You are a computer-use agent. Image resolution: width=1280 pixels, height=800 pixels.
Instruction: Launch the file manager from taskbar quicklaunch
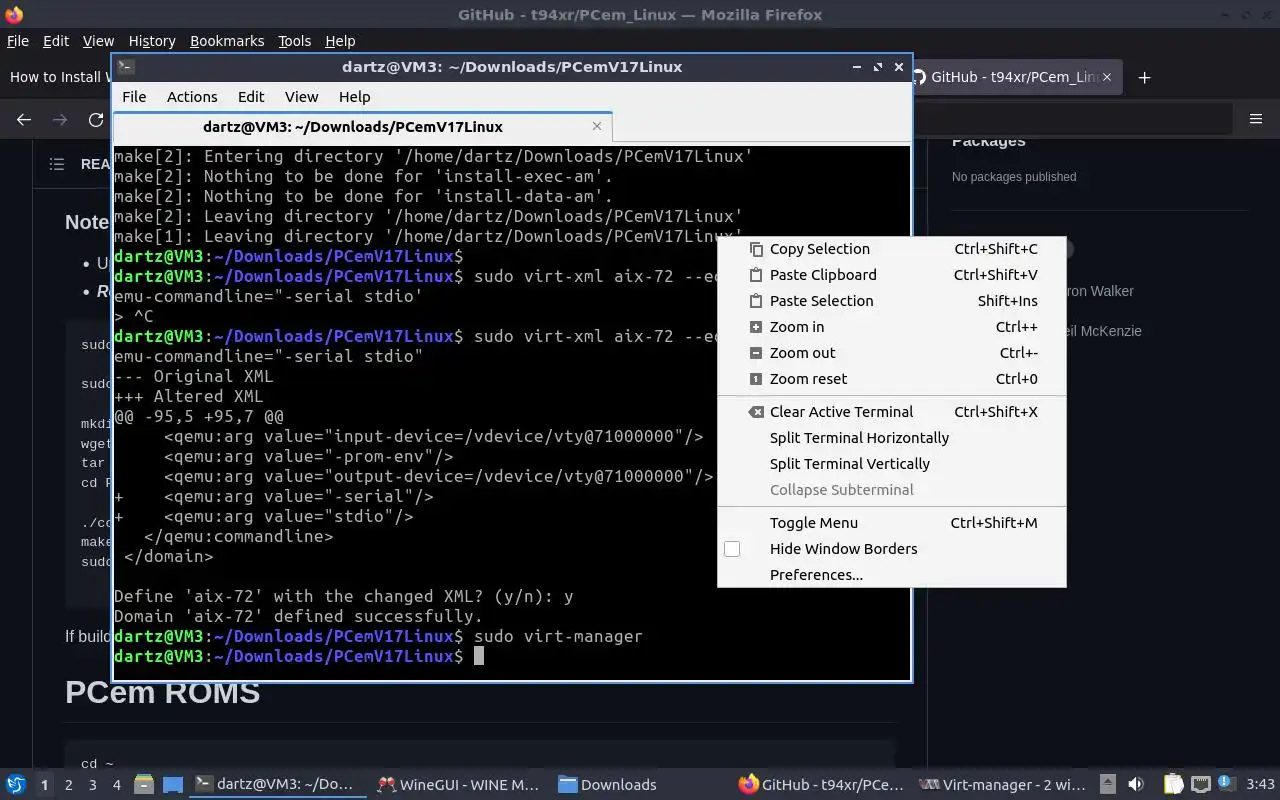pyautogui.click(x=144, y=785)
